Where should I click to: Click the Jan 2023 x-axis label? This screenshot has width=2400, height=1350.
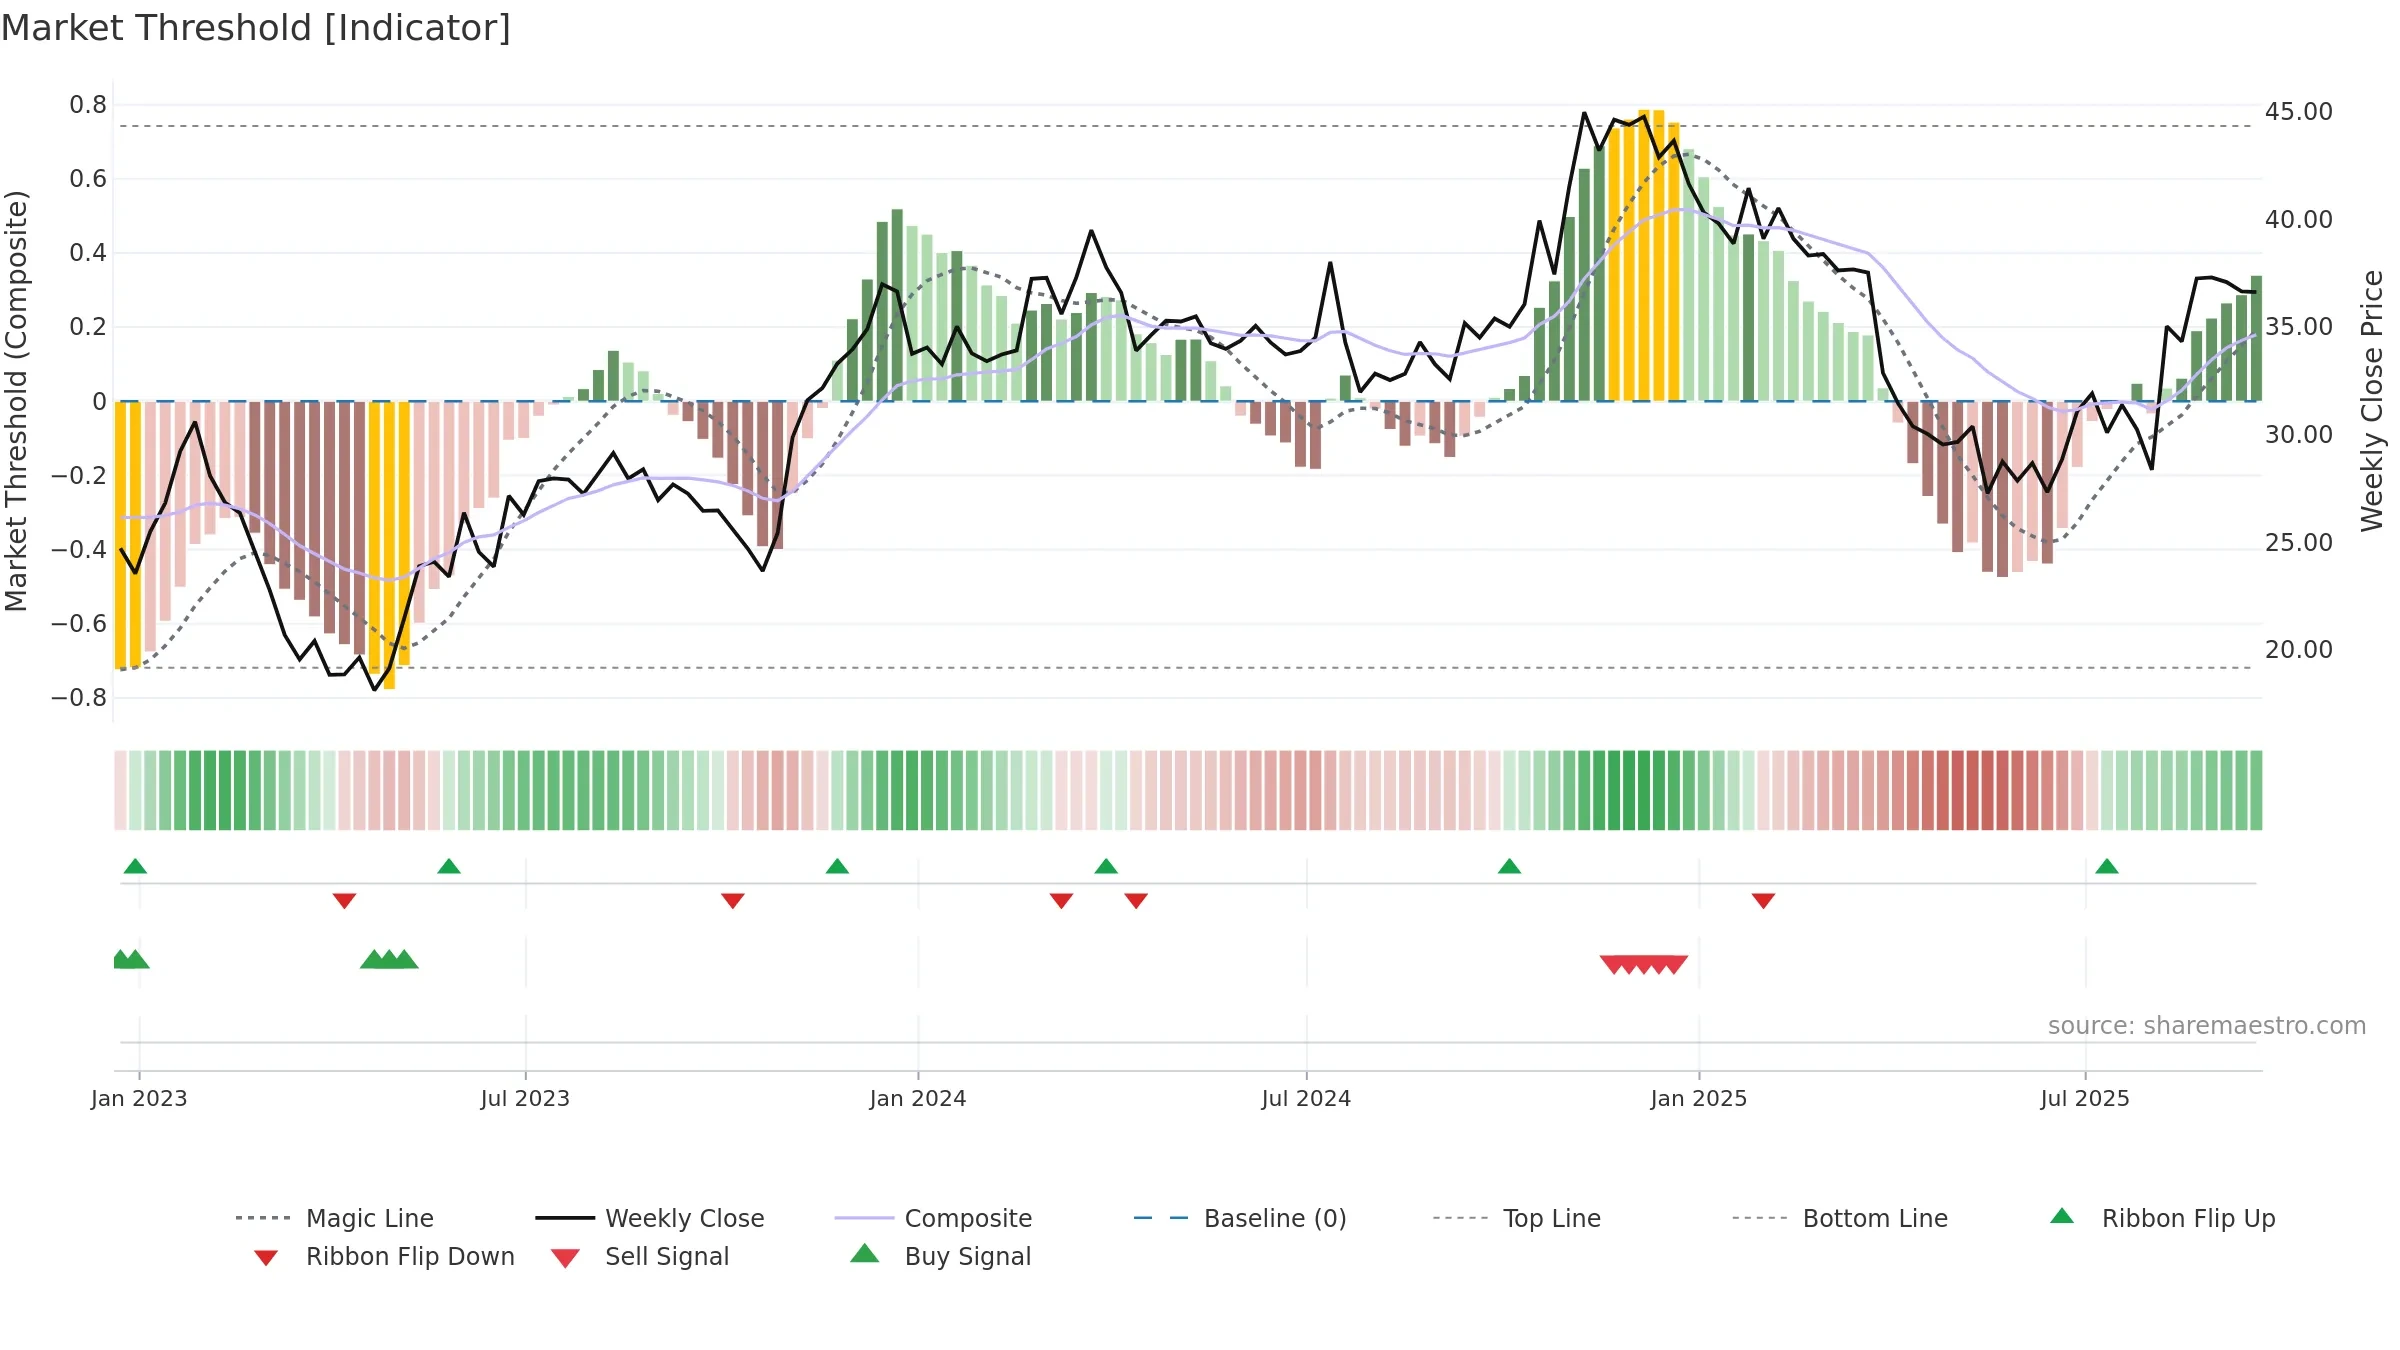coord(139,1098)
